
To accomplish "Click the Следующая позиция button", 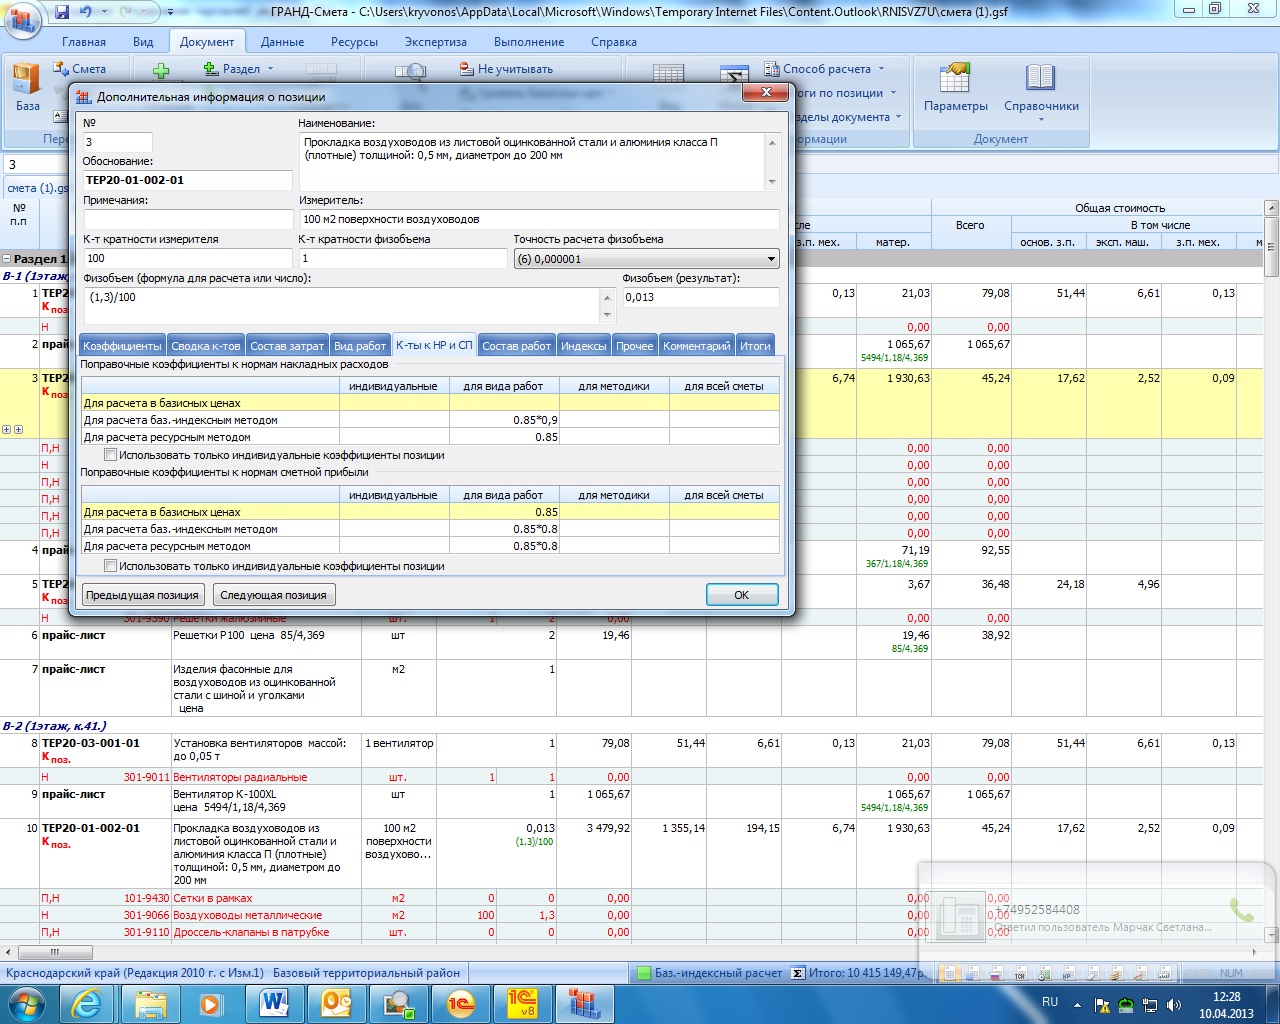I will coord(273,595).
